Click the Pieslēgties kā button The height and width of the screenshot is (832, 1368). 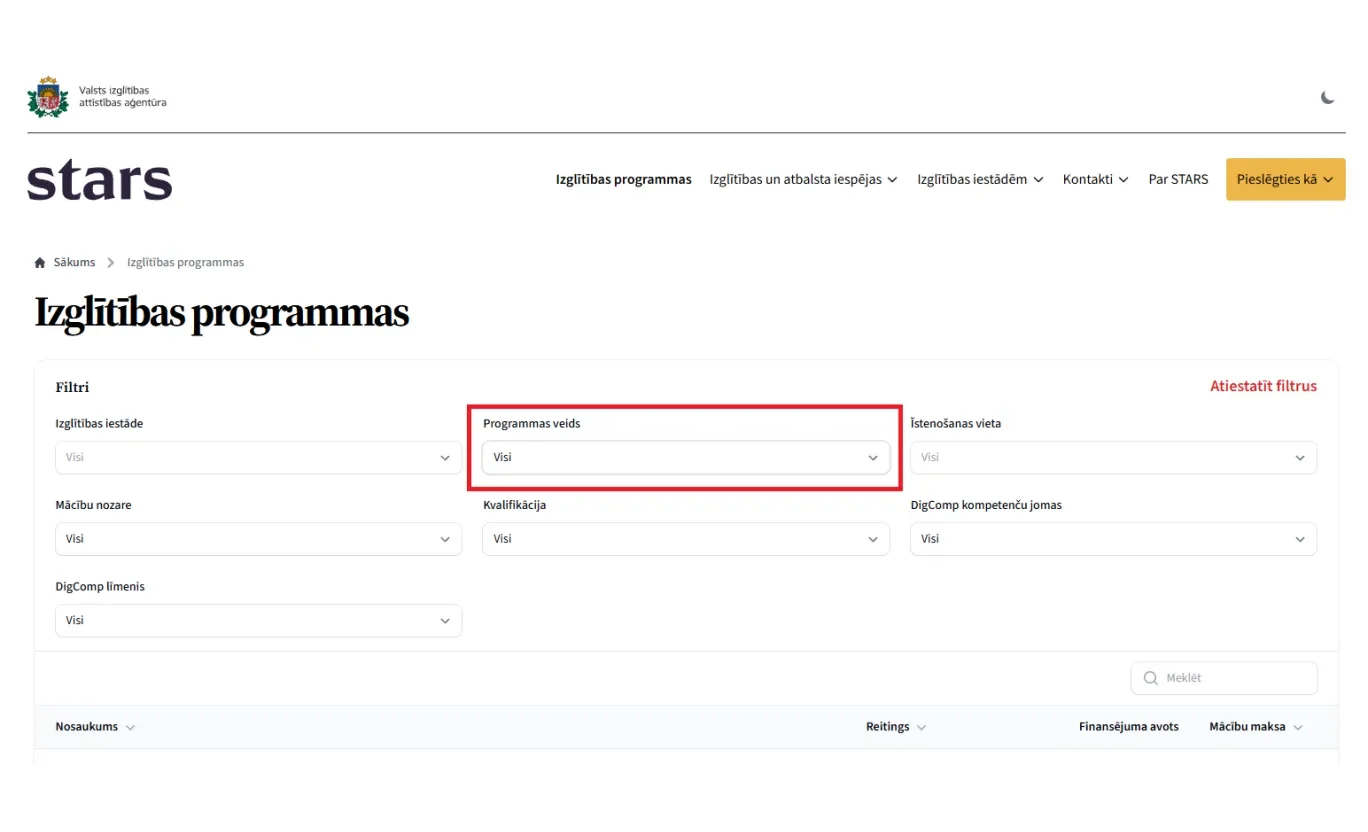click(1285, 179)
